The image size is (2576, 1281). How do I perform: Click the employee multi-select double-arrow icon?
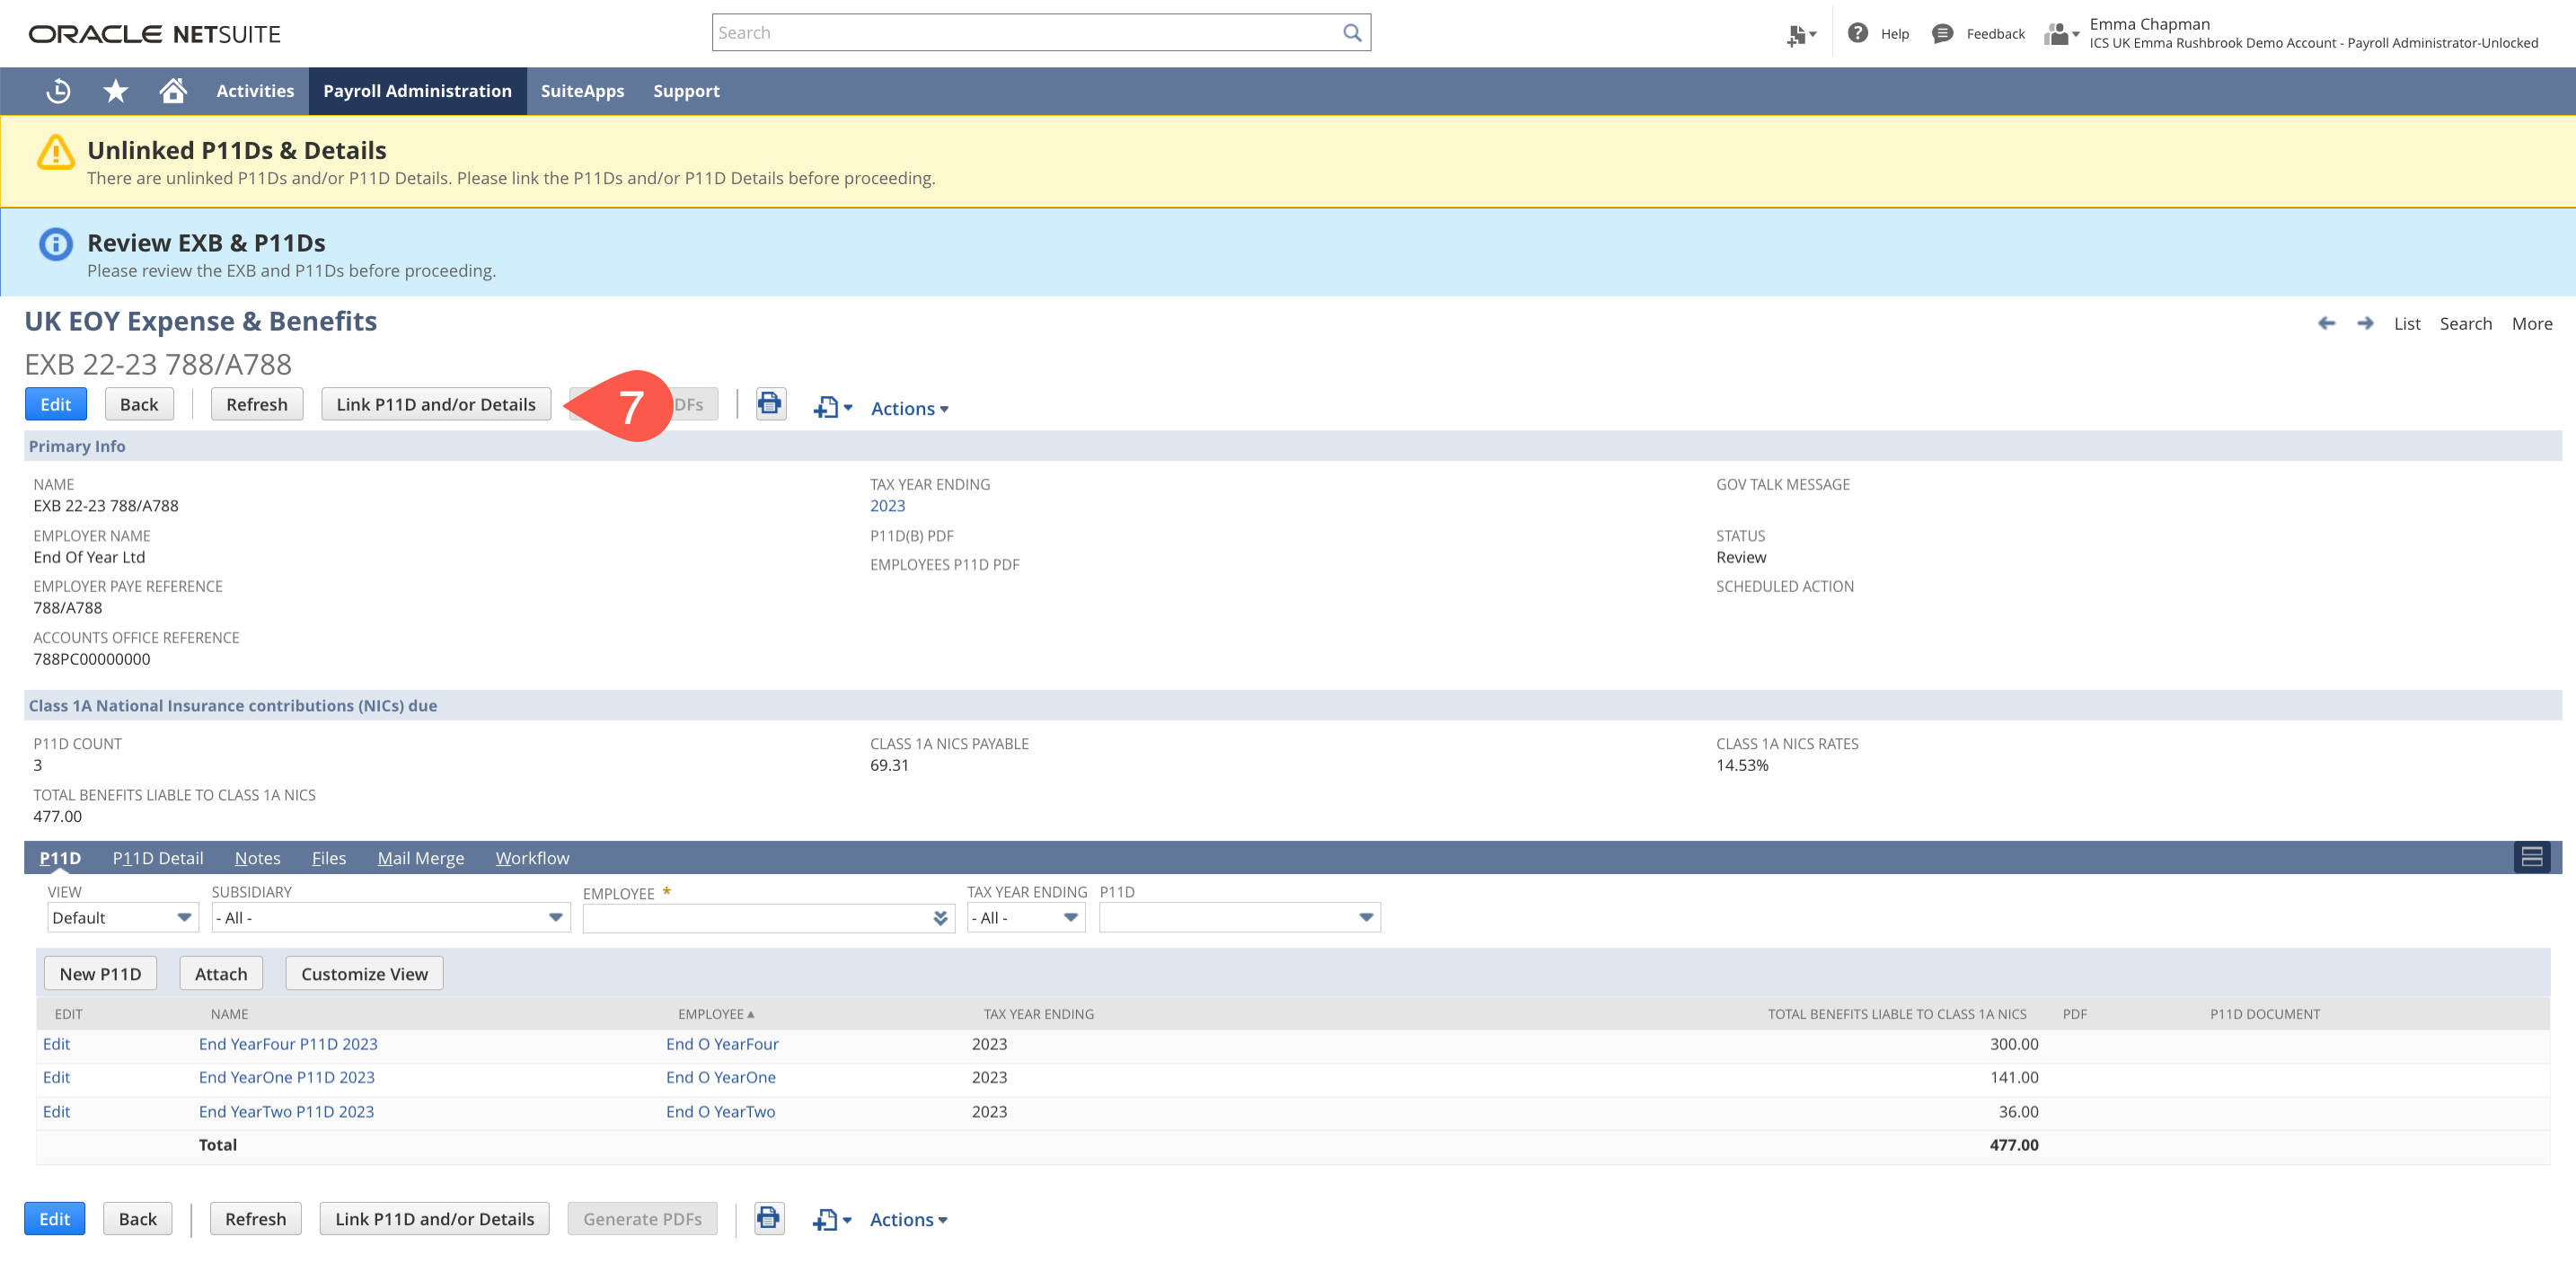click(940, 917)
